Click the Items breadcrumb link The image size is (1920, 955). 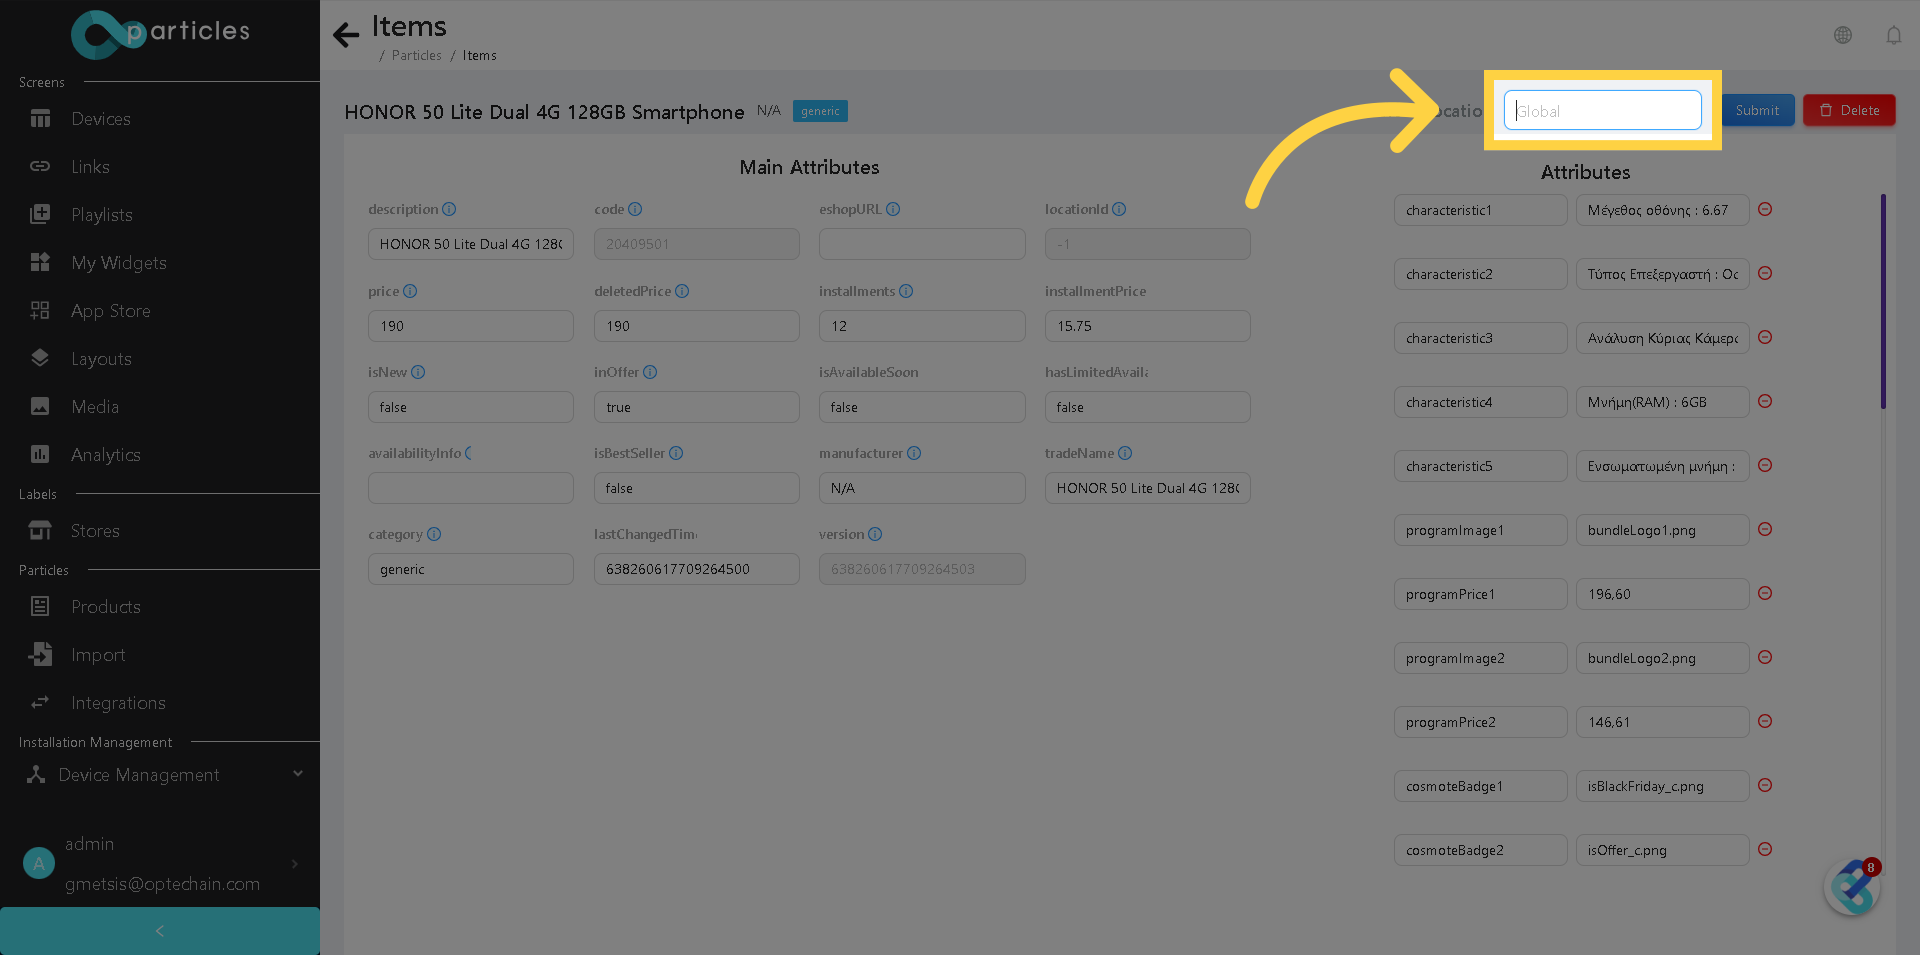[x=479, y=56]
